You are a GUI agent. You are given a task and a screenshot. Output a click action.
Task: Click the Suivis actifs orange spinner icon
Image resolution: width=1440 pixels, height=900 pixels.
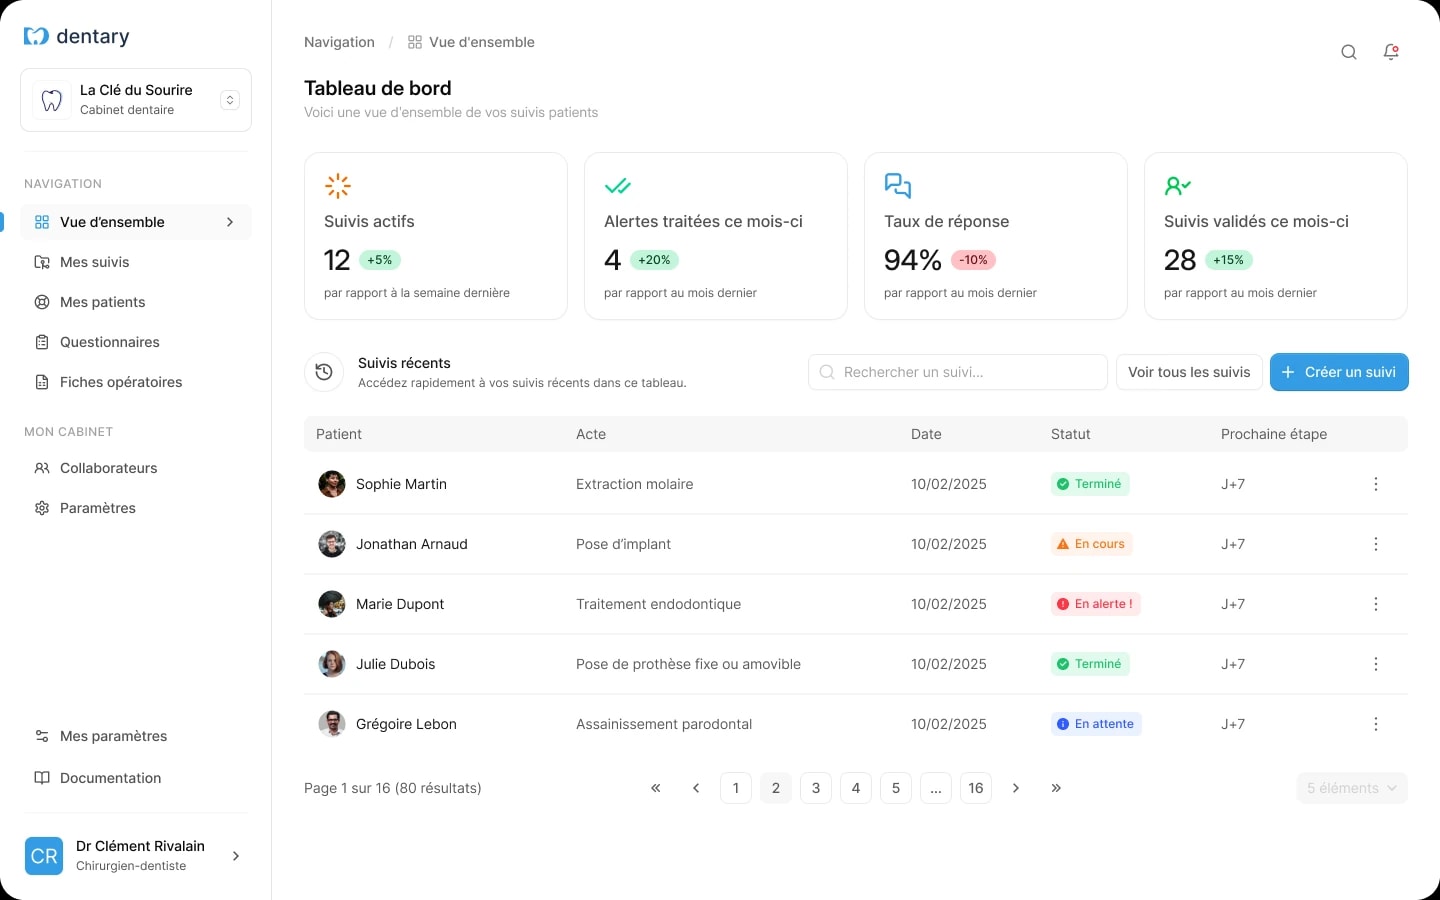(x=338, y=186)
